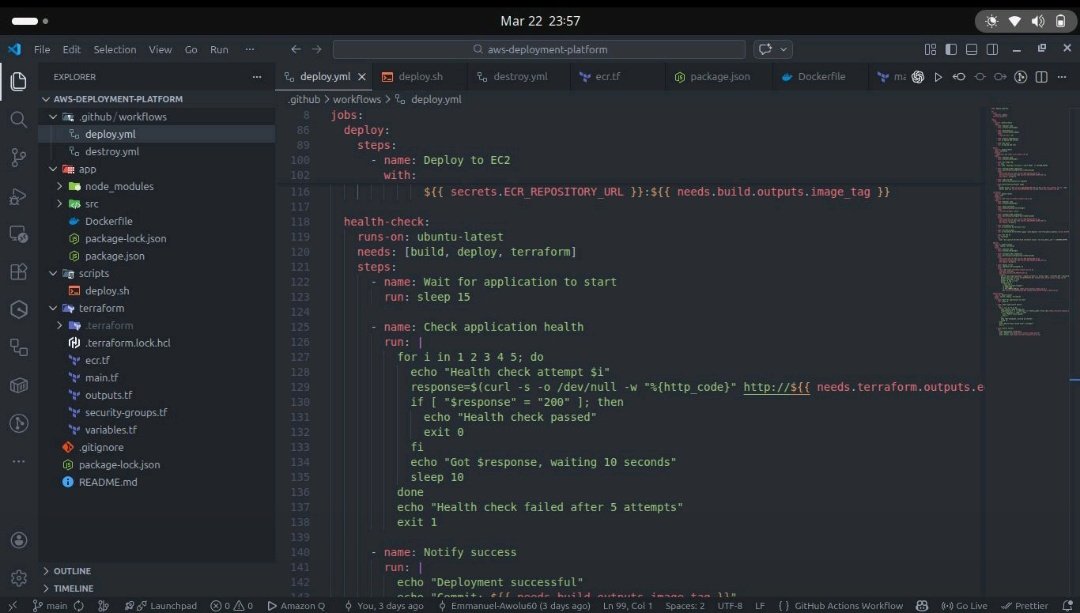Click the Go Forward arrow

point(317,50)
